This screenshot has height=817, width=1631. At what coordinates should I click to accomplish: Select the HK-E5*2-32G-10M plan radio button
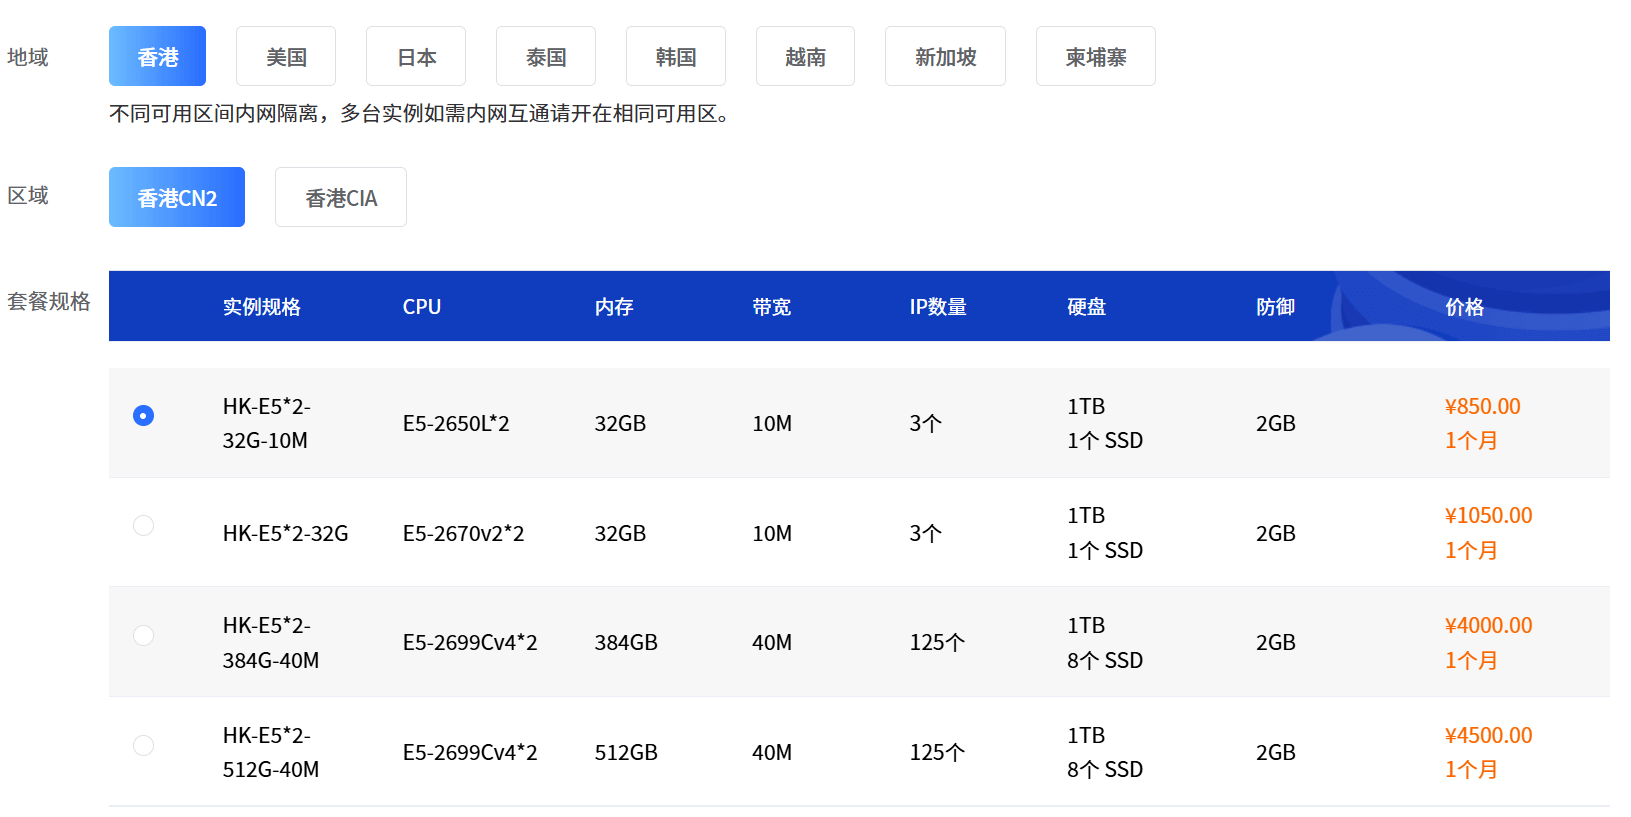(x=144, y=415)
